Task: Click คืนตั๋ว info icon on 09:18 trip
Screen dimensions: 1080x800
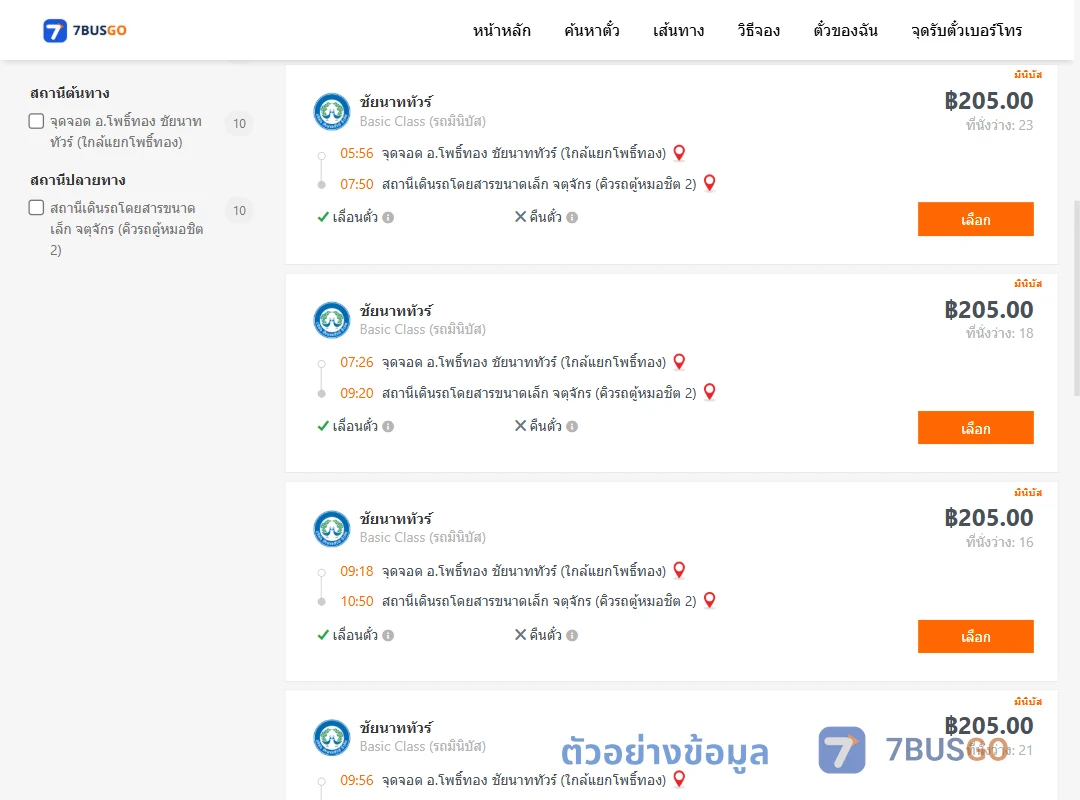Action: [572, 635]
